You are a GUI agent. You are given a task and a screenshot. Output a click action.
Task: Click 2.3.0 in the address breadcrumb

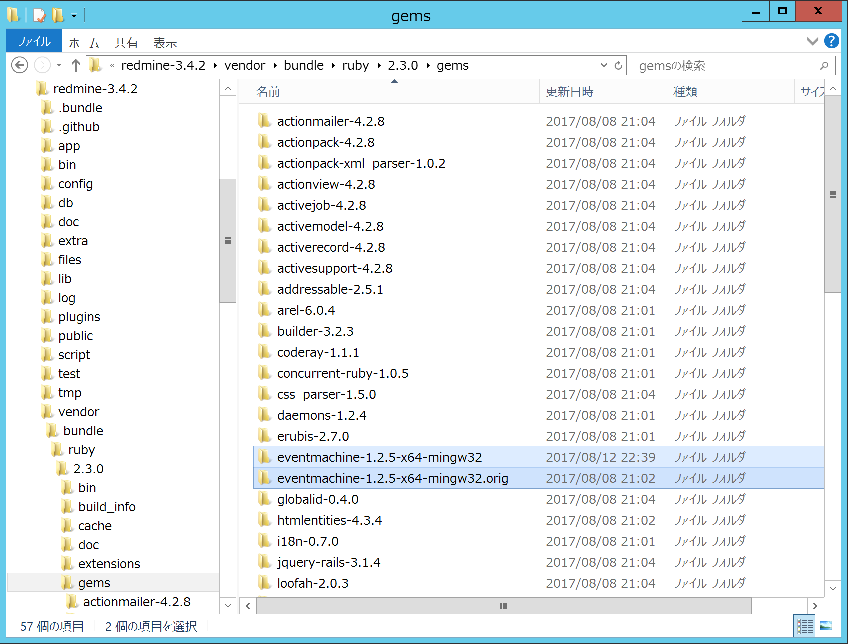point(403,65)
